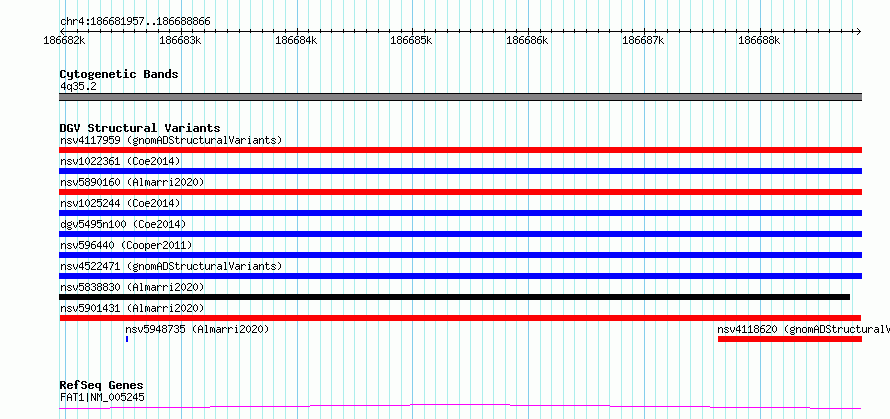This screenshot has width=890, height=419.
Task: Click the gray 4q35.2 cytogenetic band bar
Action: (460, 97)
